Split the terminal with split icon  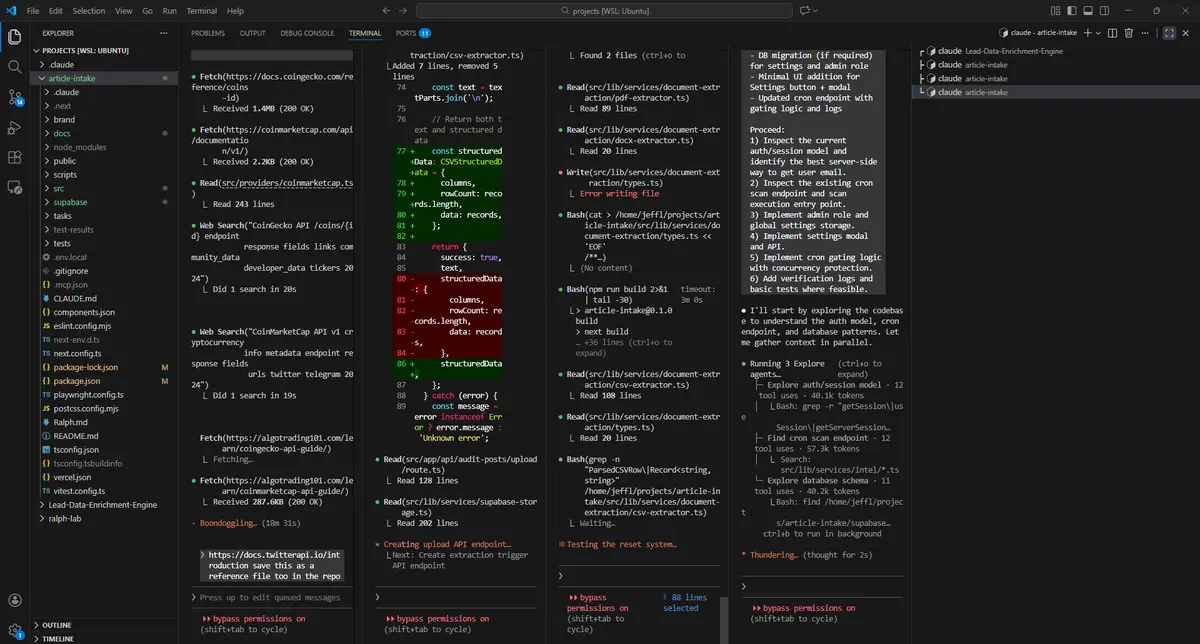(x=1114, y=33)
